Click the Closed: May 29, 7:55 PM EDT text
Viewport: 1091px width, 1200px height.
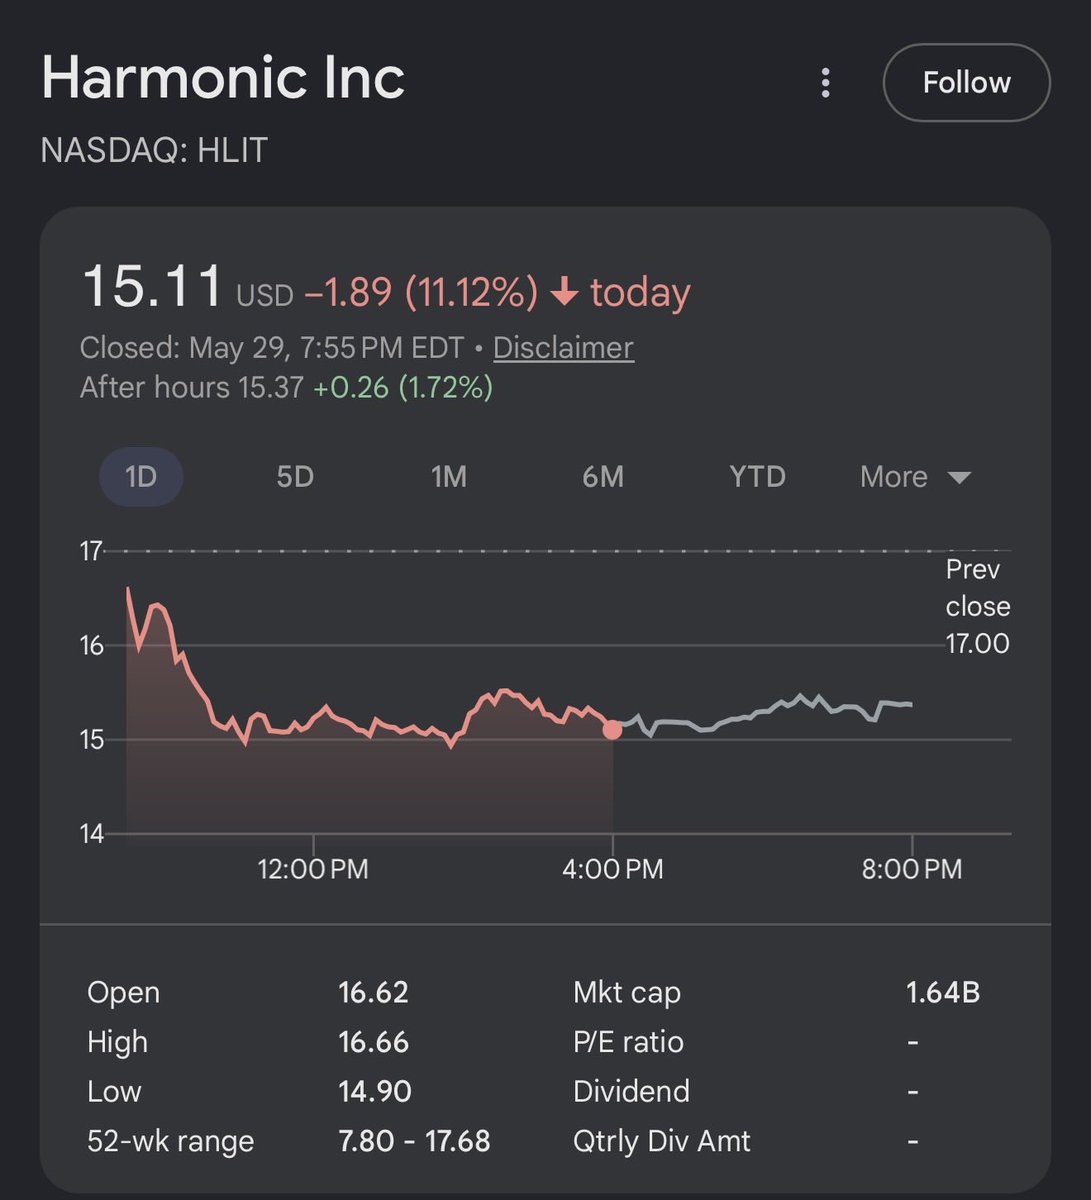(272, 347)
